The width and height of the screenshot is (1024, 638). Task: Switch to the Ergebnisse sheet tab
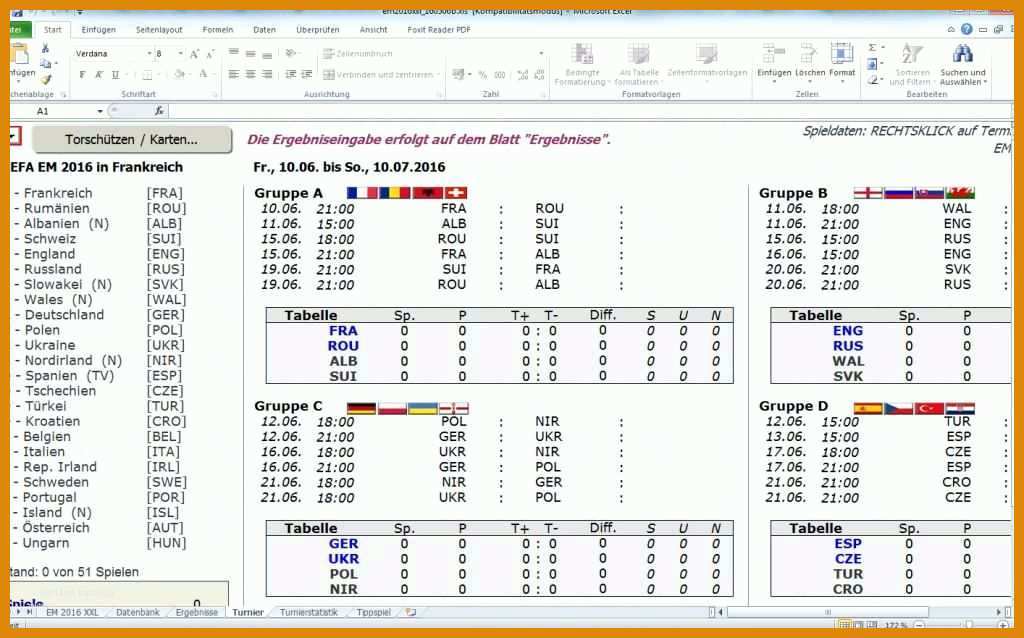tap(197, 613)
